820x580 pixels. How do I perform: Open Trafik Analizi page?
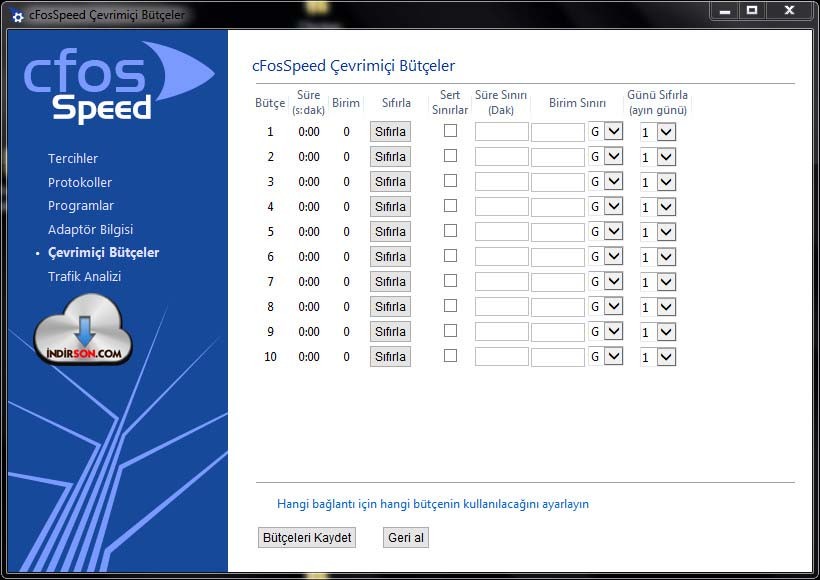(x=84, y=276)
